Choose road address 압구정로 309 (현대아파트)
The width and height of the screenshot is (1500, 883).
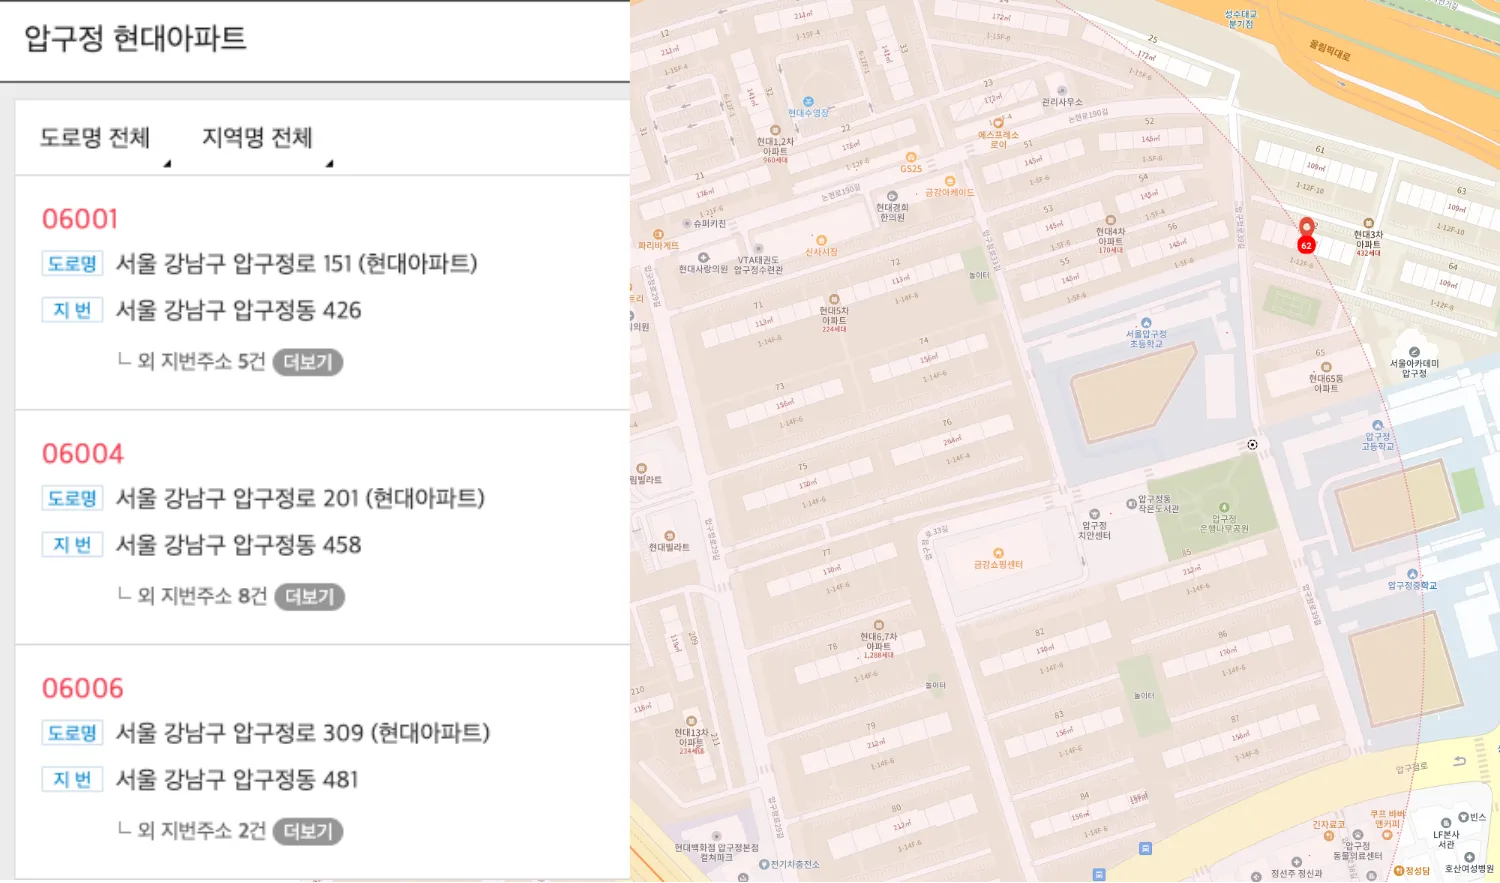pyautogui.click(x=302, y=733)
